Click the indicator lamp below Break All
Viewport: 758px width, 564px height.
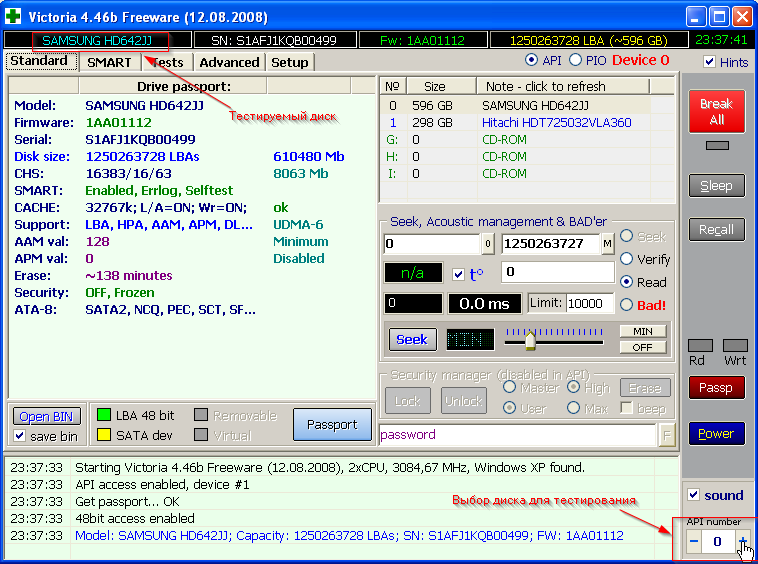pos(717,145)
